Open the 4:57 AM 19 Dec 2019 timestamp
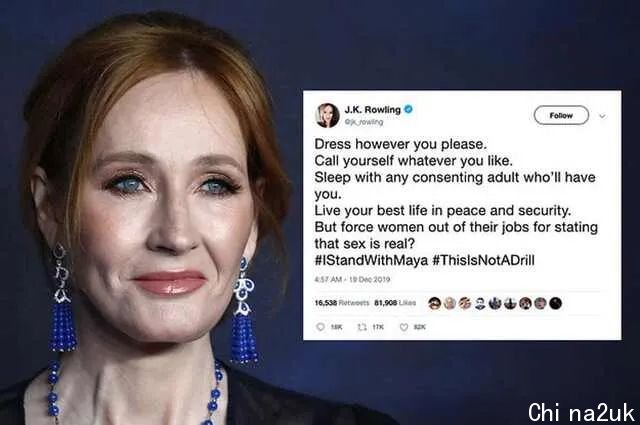This screenshot has height=425, width=640. coord(352,280)
